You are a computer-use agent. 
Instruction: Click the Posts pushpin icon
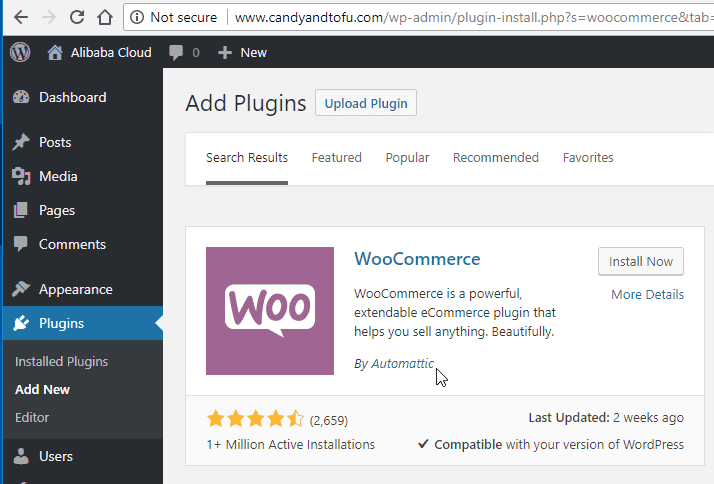tap(21, 142)
